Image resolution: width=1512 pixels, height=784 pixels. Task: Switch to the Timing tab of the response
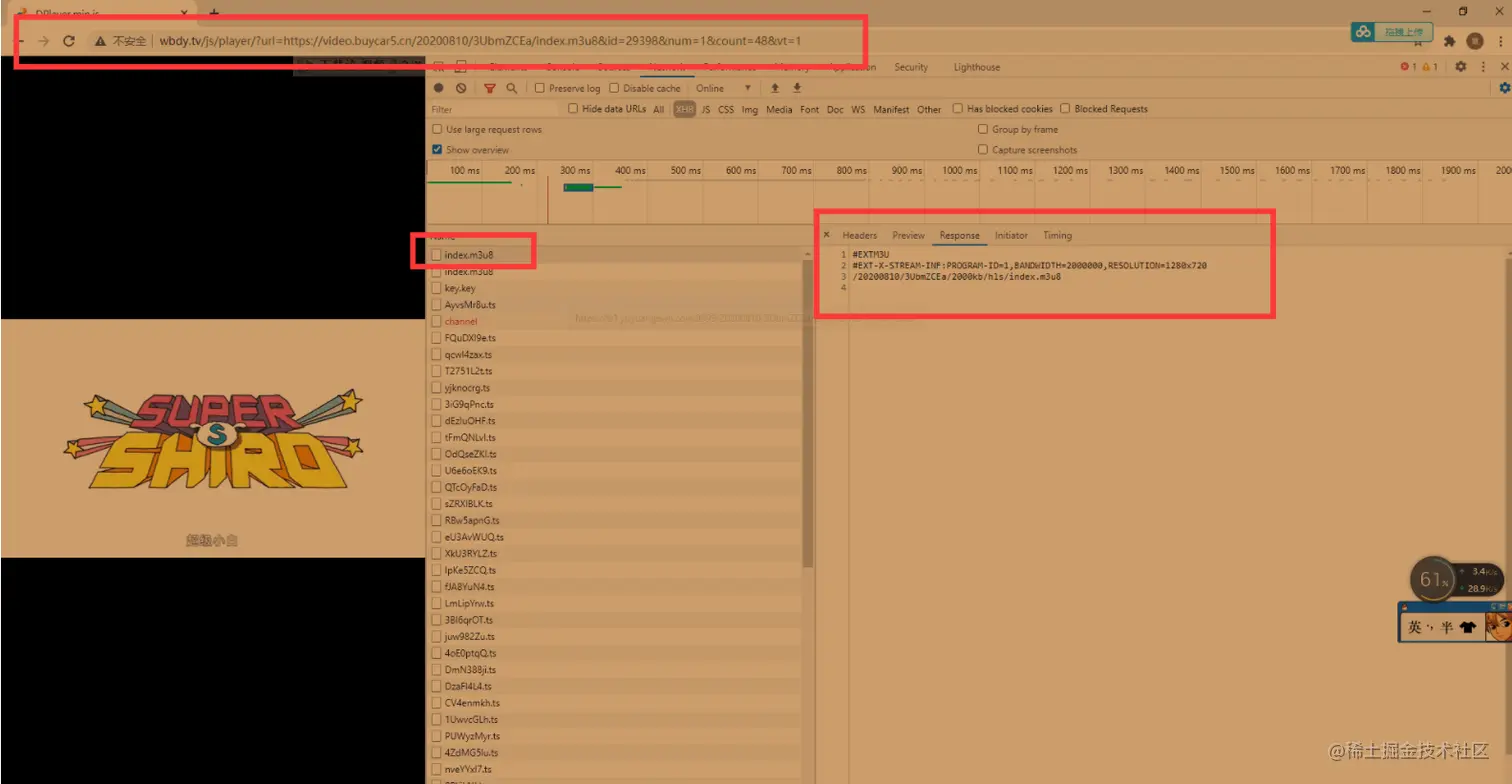[1057, 235]
